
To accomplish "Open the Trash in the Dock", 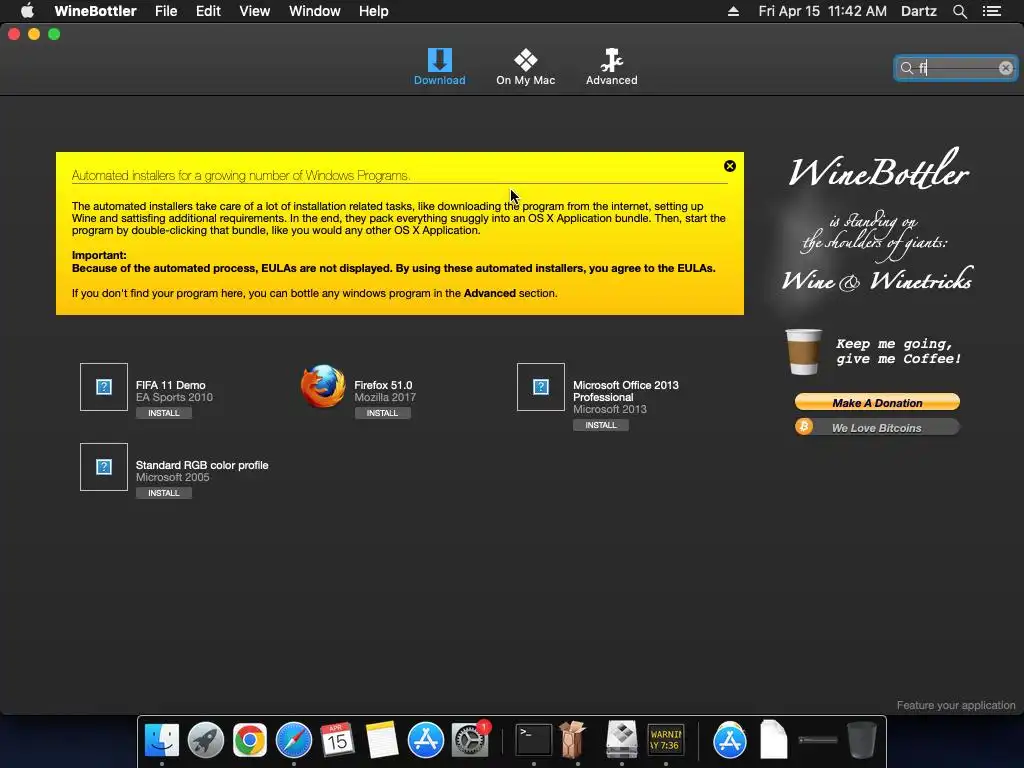I will (x=861, y=740).
